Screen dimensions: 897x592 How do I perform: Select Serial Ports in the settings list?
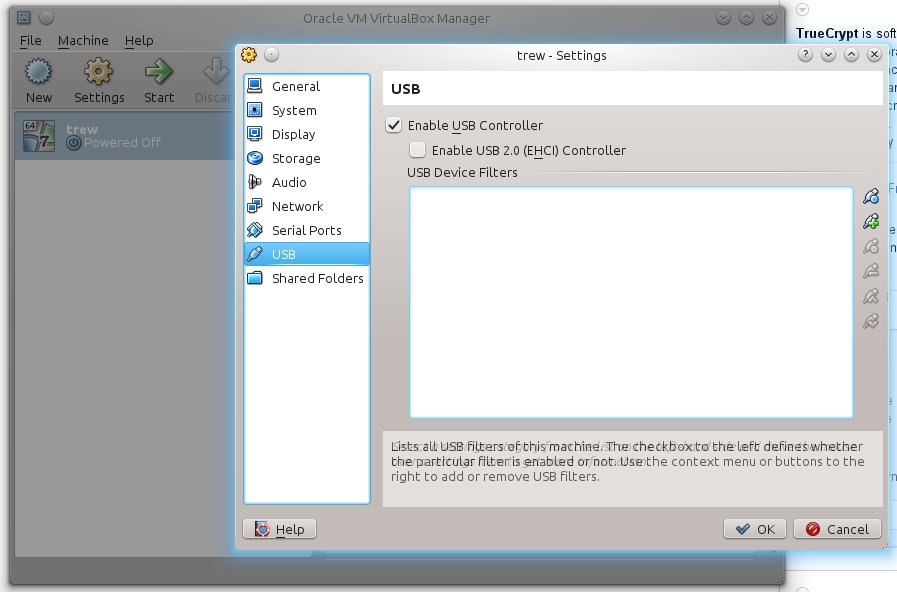click(307, 231)
